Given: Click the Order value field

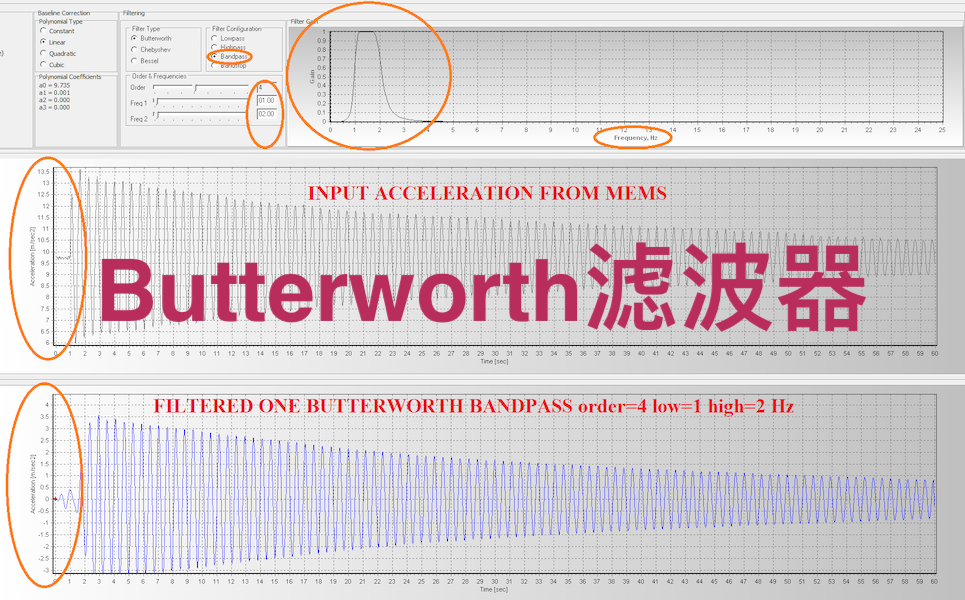Looking at the screenshot, I should coord(266,88).
